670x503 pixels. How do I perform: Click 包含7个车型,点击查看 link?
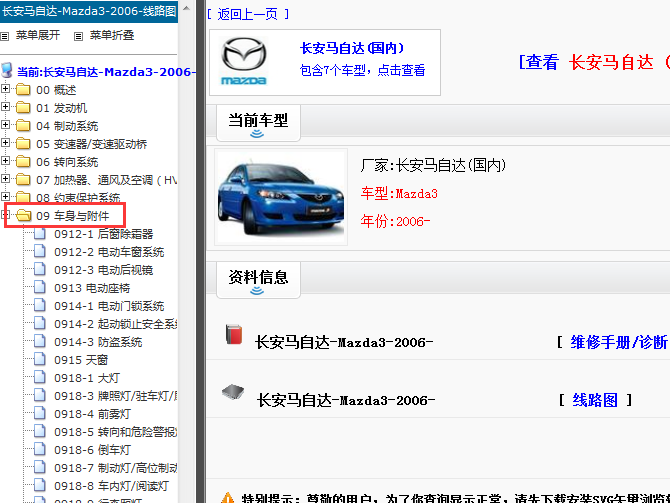(x=362, y=70)
